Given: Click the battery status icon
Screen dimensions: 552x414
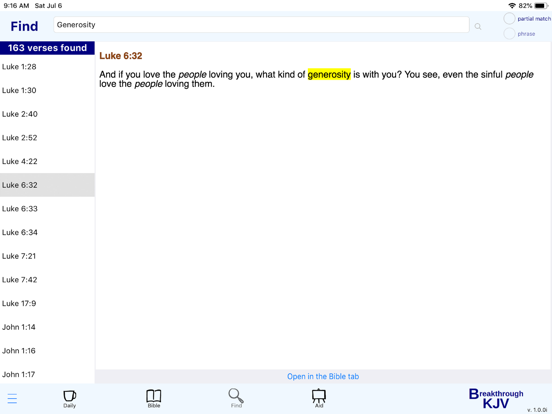Looking at the screenshot, I should click(541, 6).
